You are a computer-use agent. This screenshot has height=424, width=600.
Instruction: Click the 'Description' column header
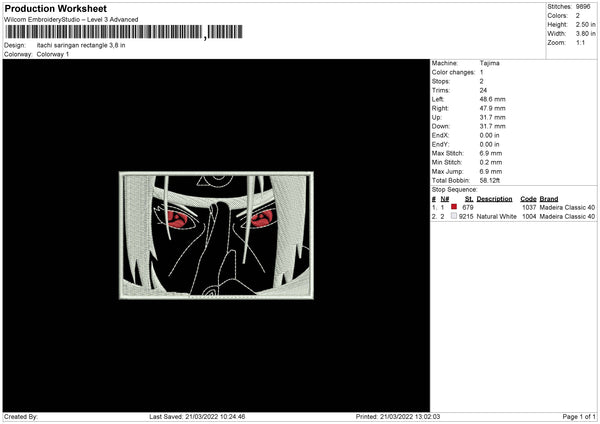tap(494, 199)
